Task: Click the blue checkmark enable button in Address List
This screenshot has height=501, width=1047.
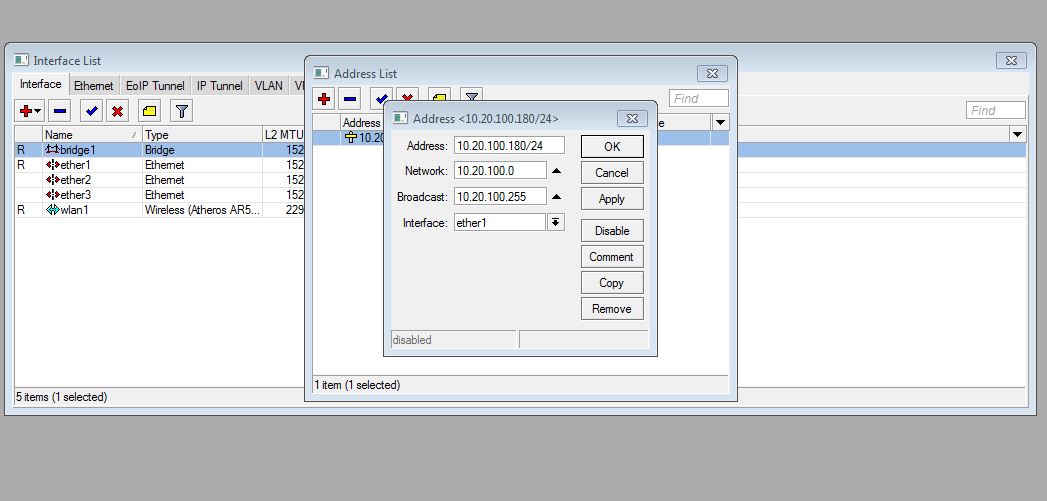Action: (x=381, y=98)
